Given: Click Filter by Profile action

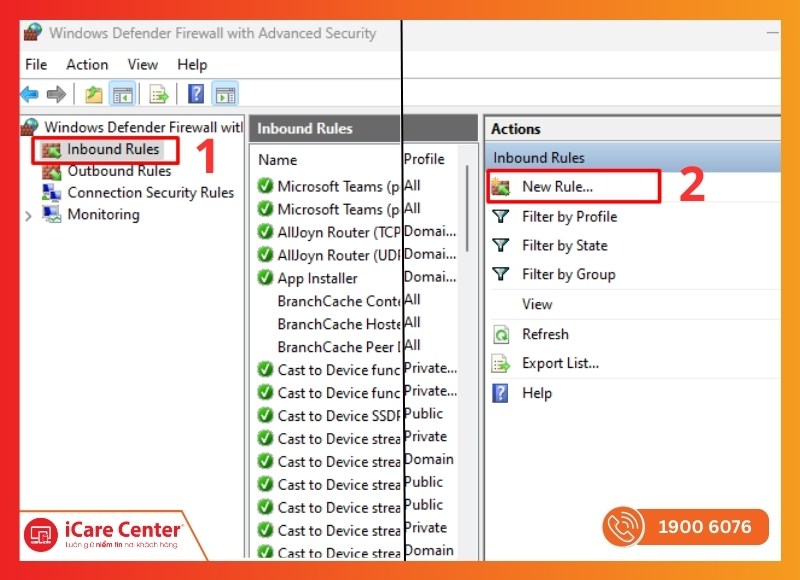Looking at the screenshot, I should click(570, 217).
